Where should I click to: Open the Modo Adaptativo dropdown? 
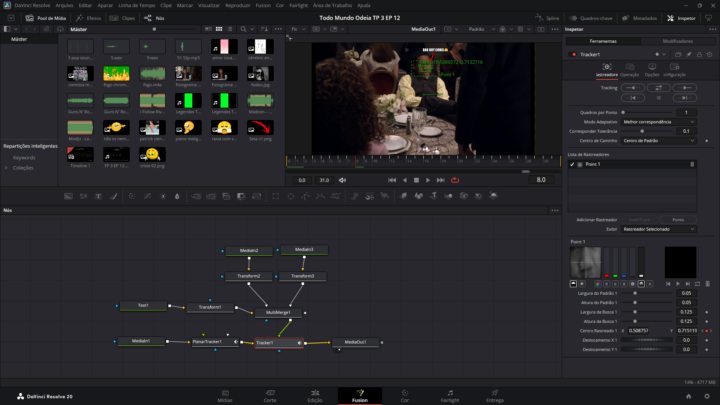[658, 121]
